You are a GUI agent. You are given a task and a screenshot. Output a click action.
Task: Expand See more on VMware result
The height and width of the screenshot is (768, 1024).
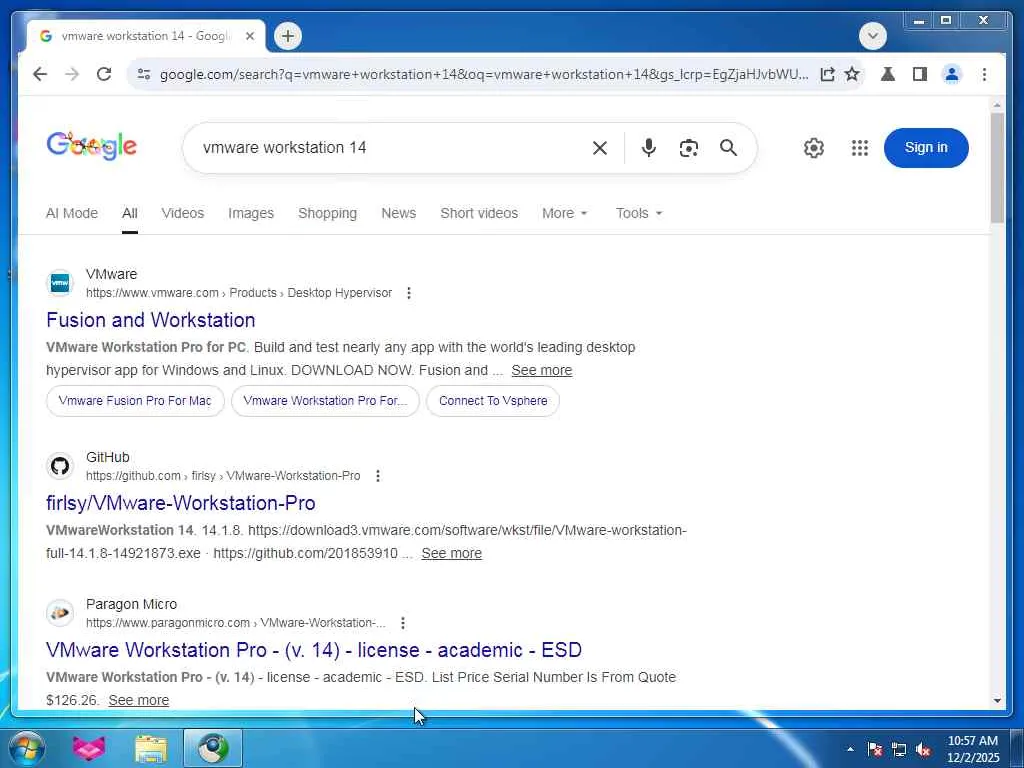tap(541, 370)
